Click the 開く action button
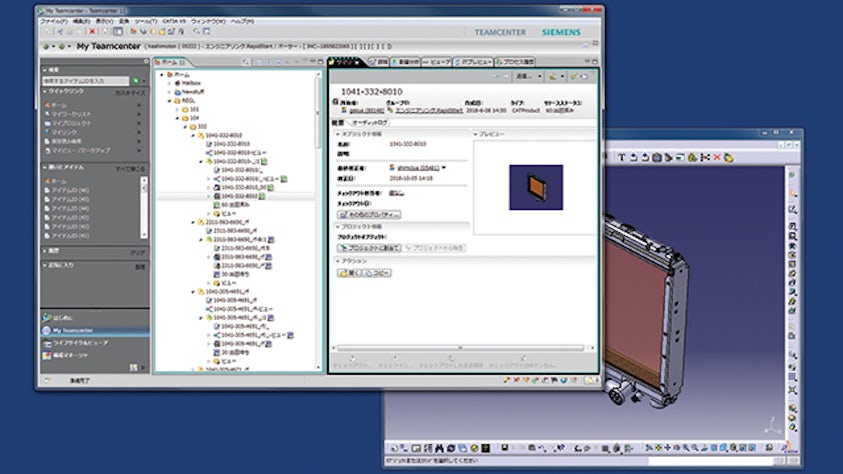Viewport: 843px width, 474px height. (349, 273)
